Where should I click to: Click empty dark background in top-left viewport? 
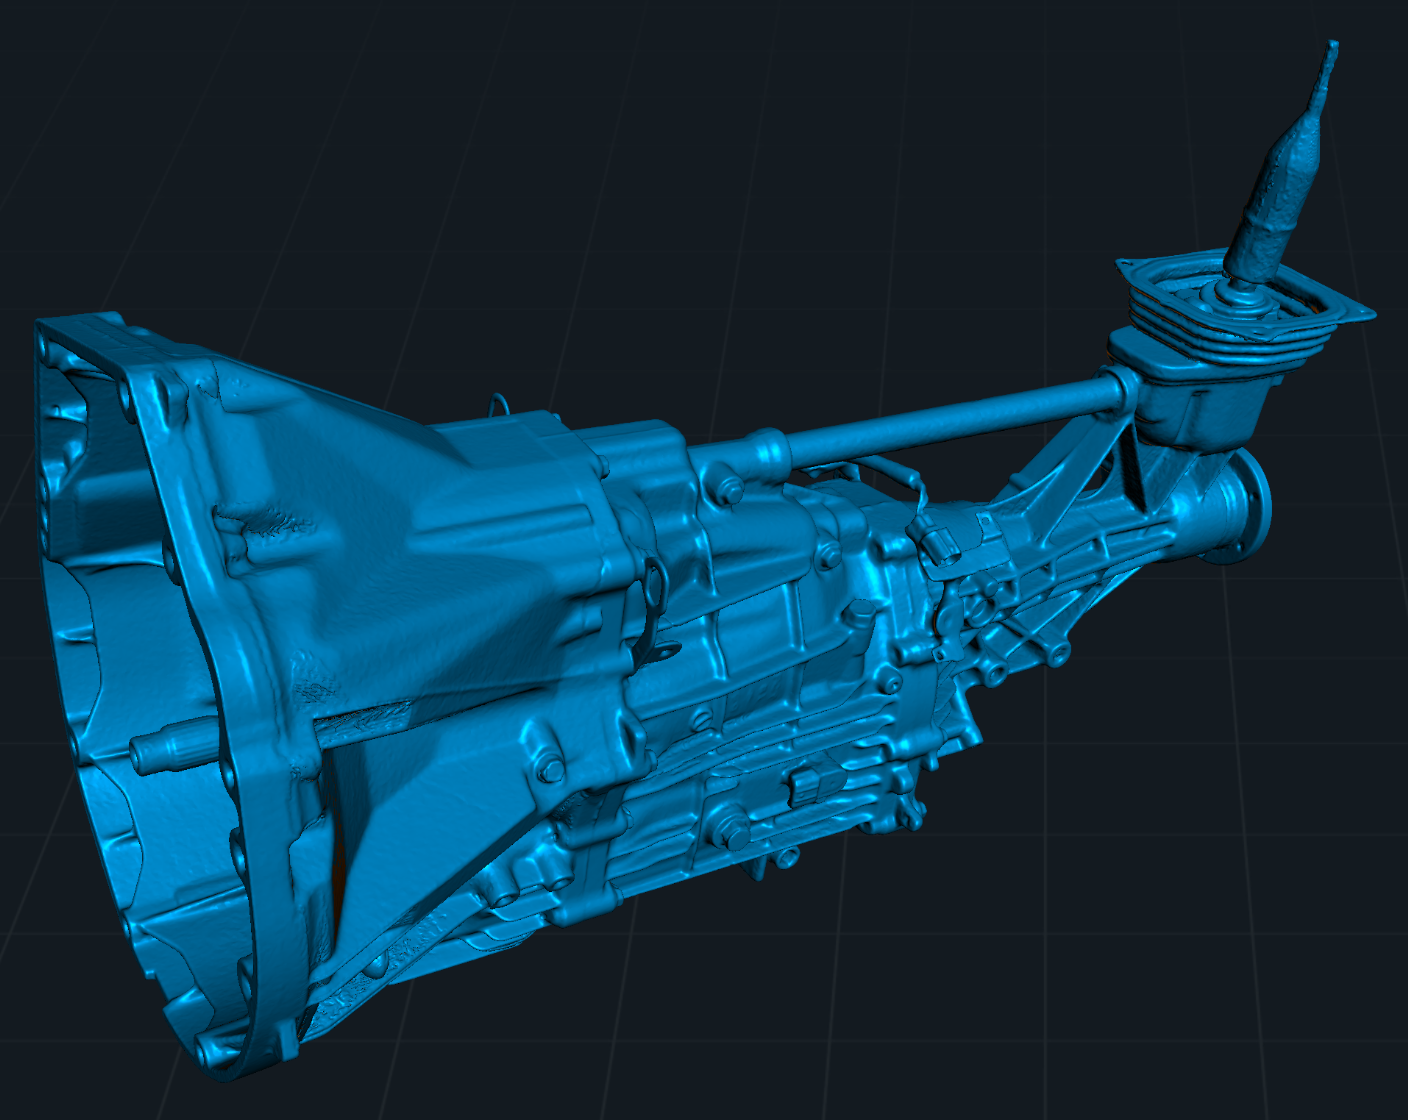[x=200, y=120]
